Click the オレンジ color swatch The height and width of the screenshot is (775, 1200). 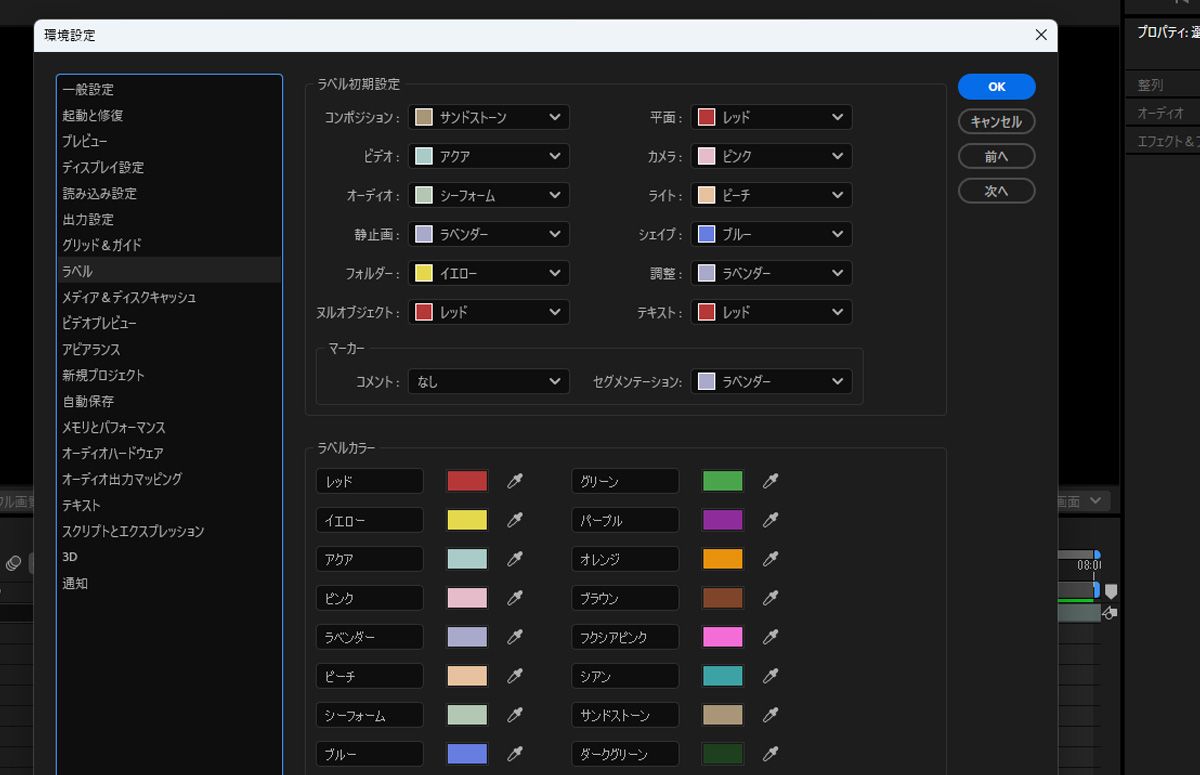[723, 559]
